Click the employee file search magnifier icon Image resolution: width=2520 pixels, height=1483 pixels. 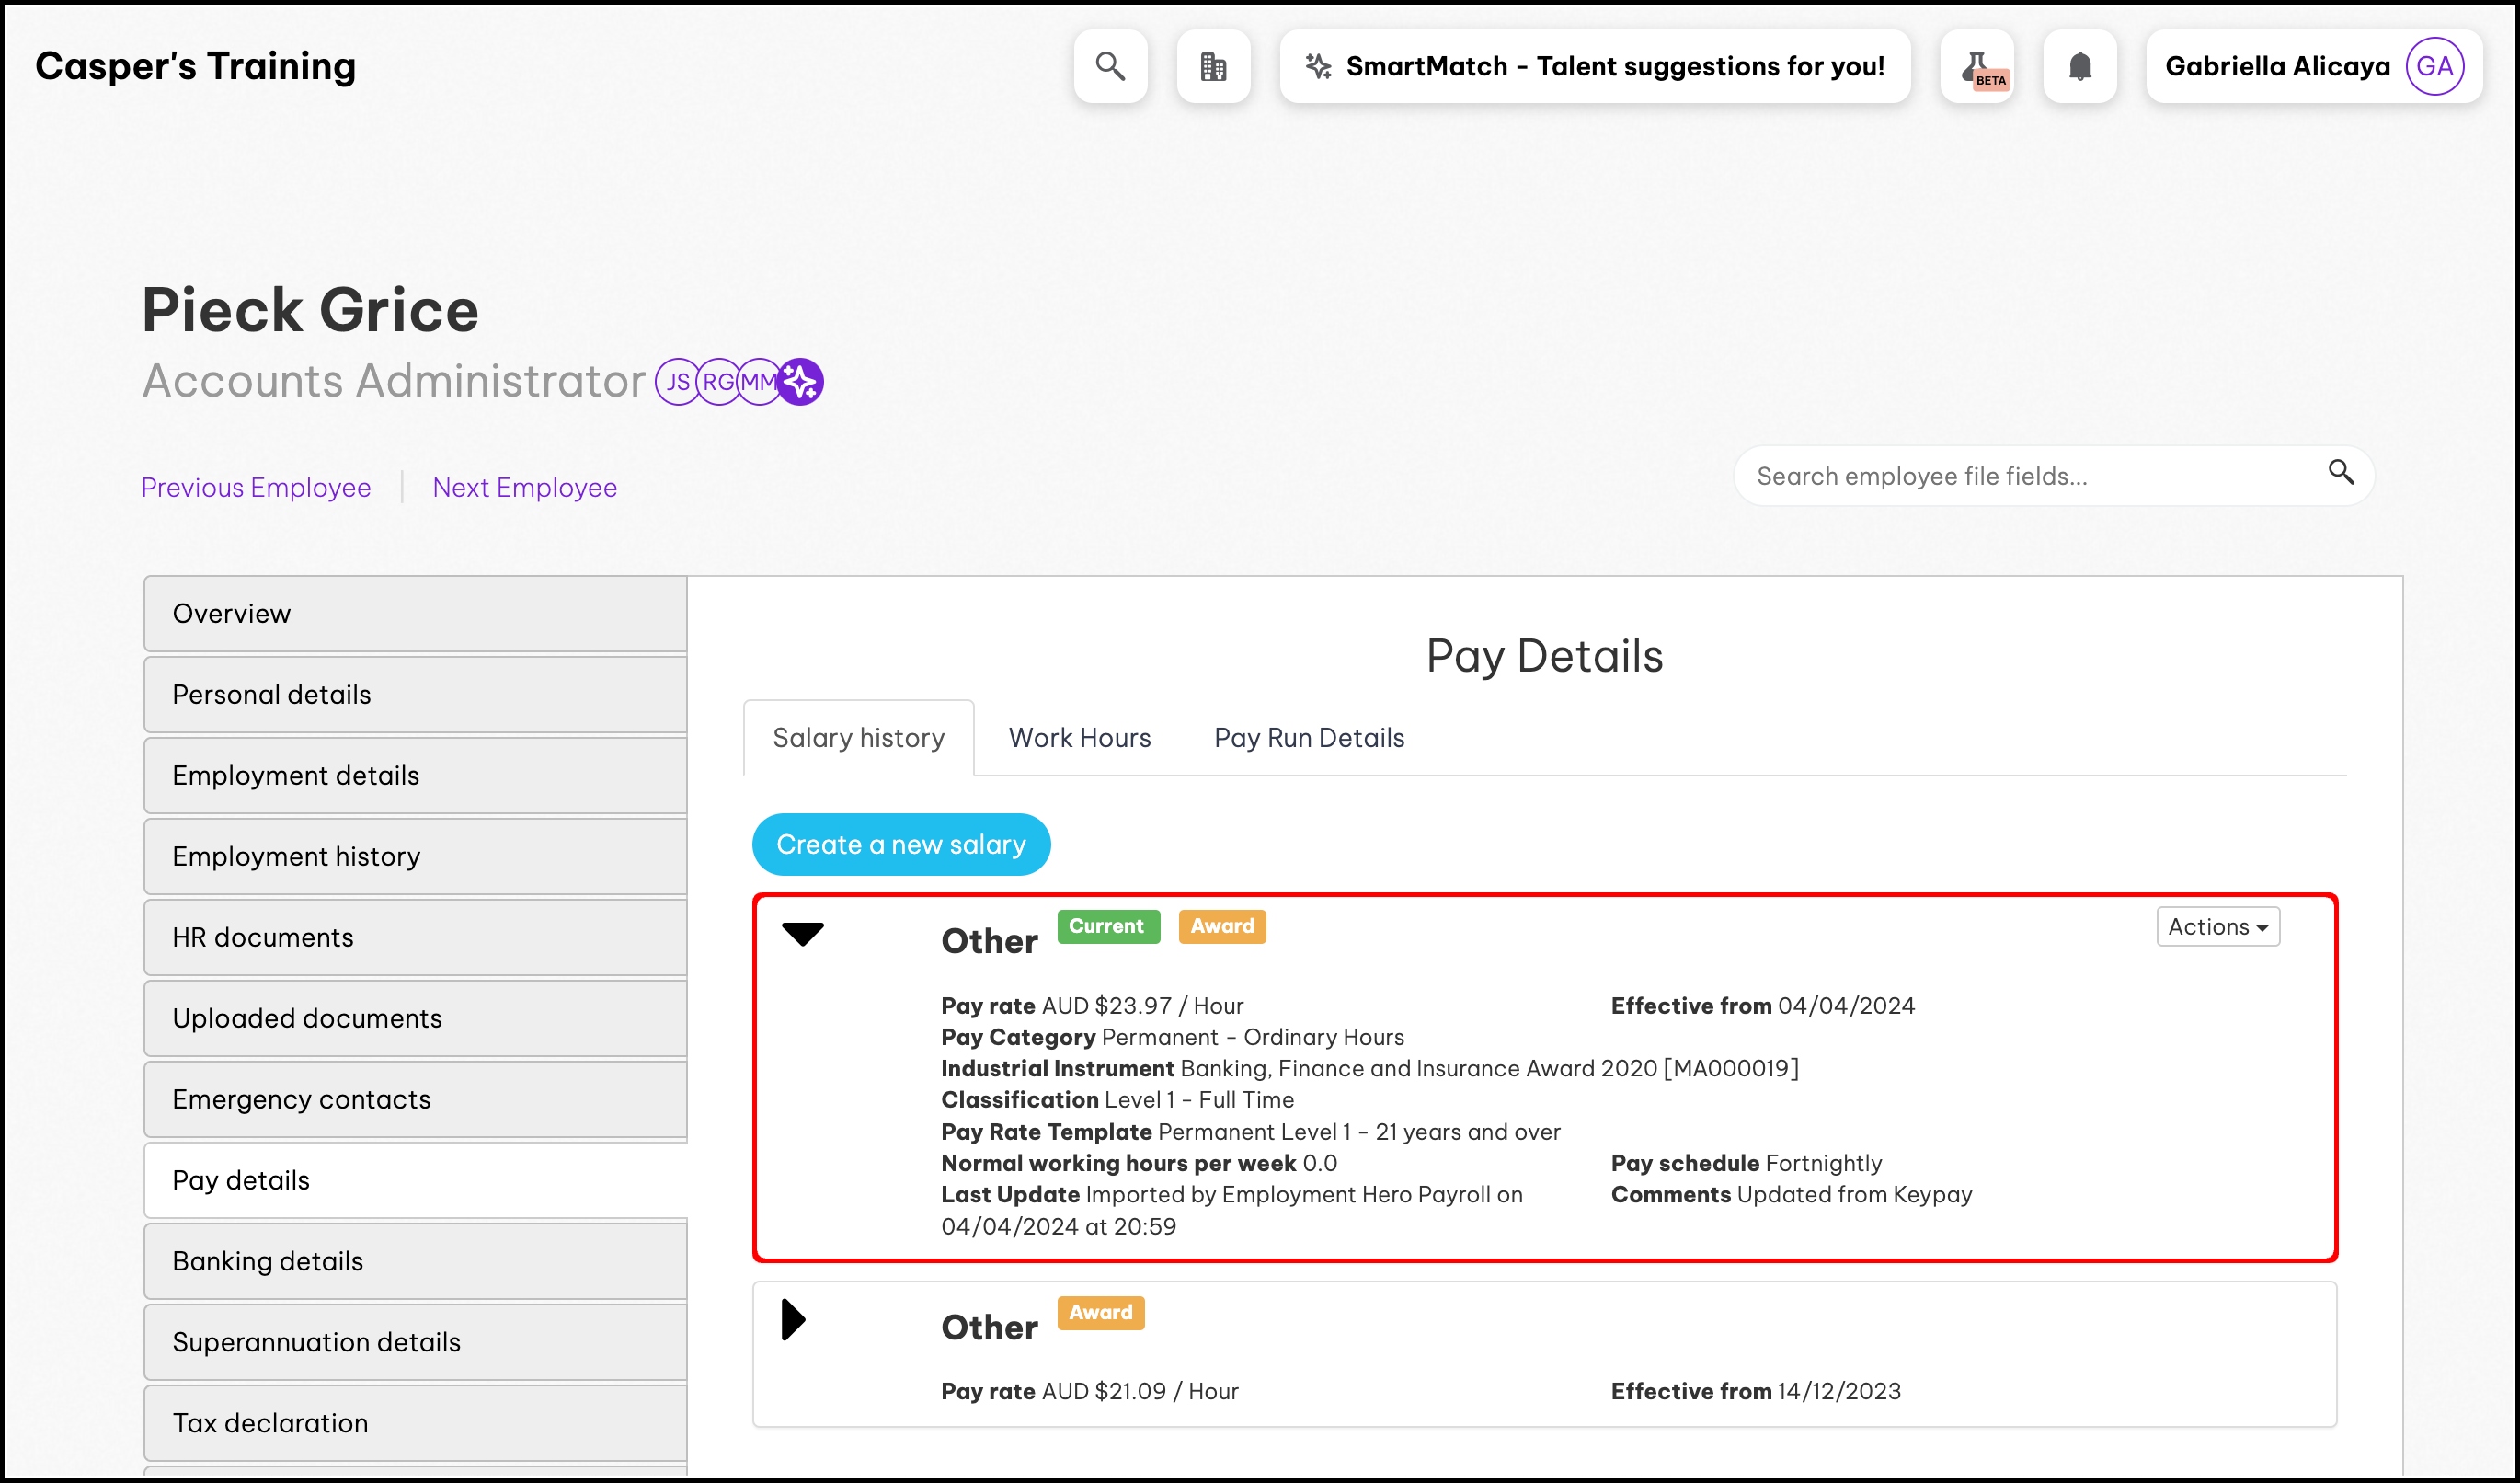point(2341,473)
